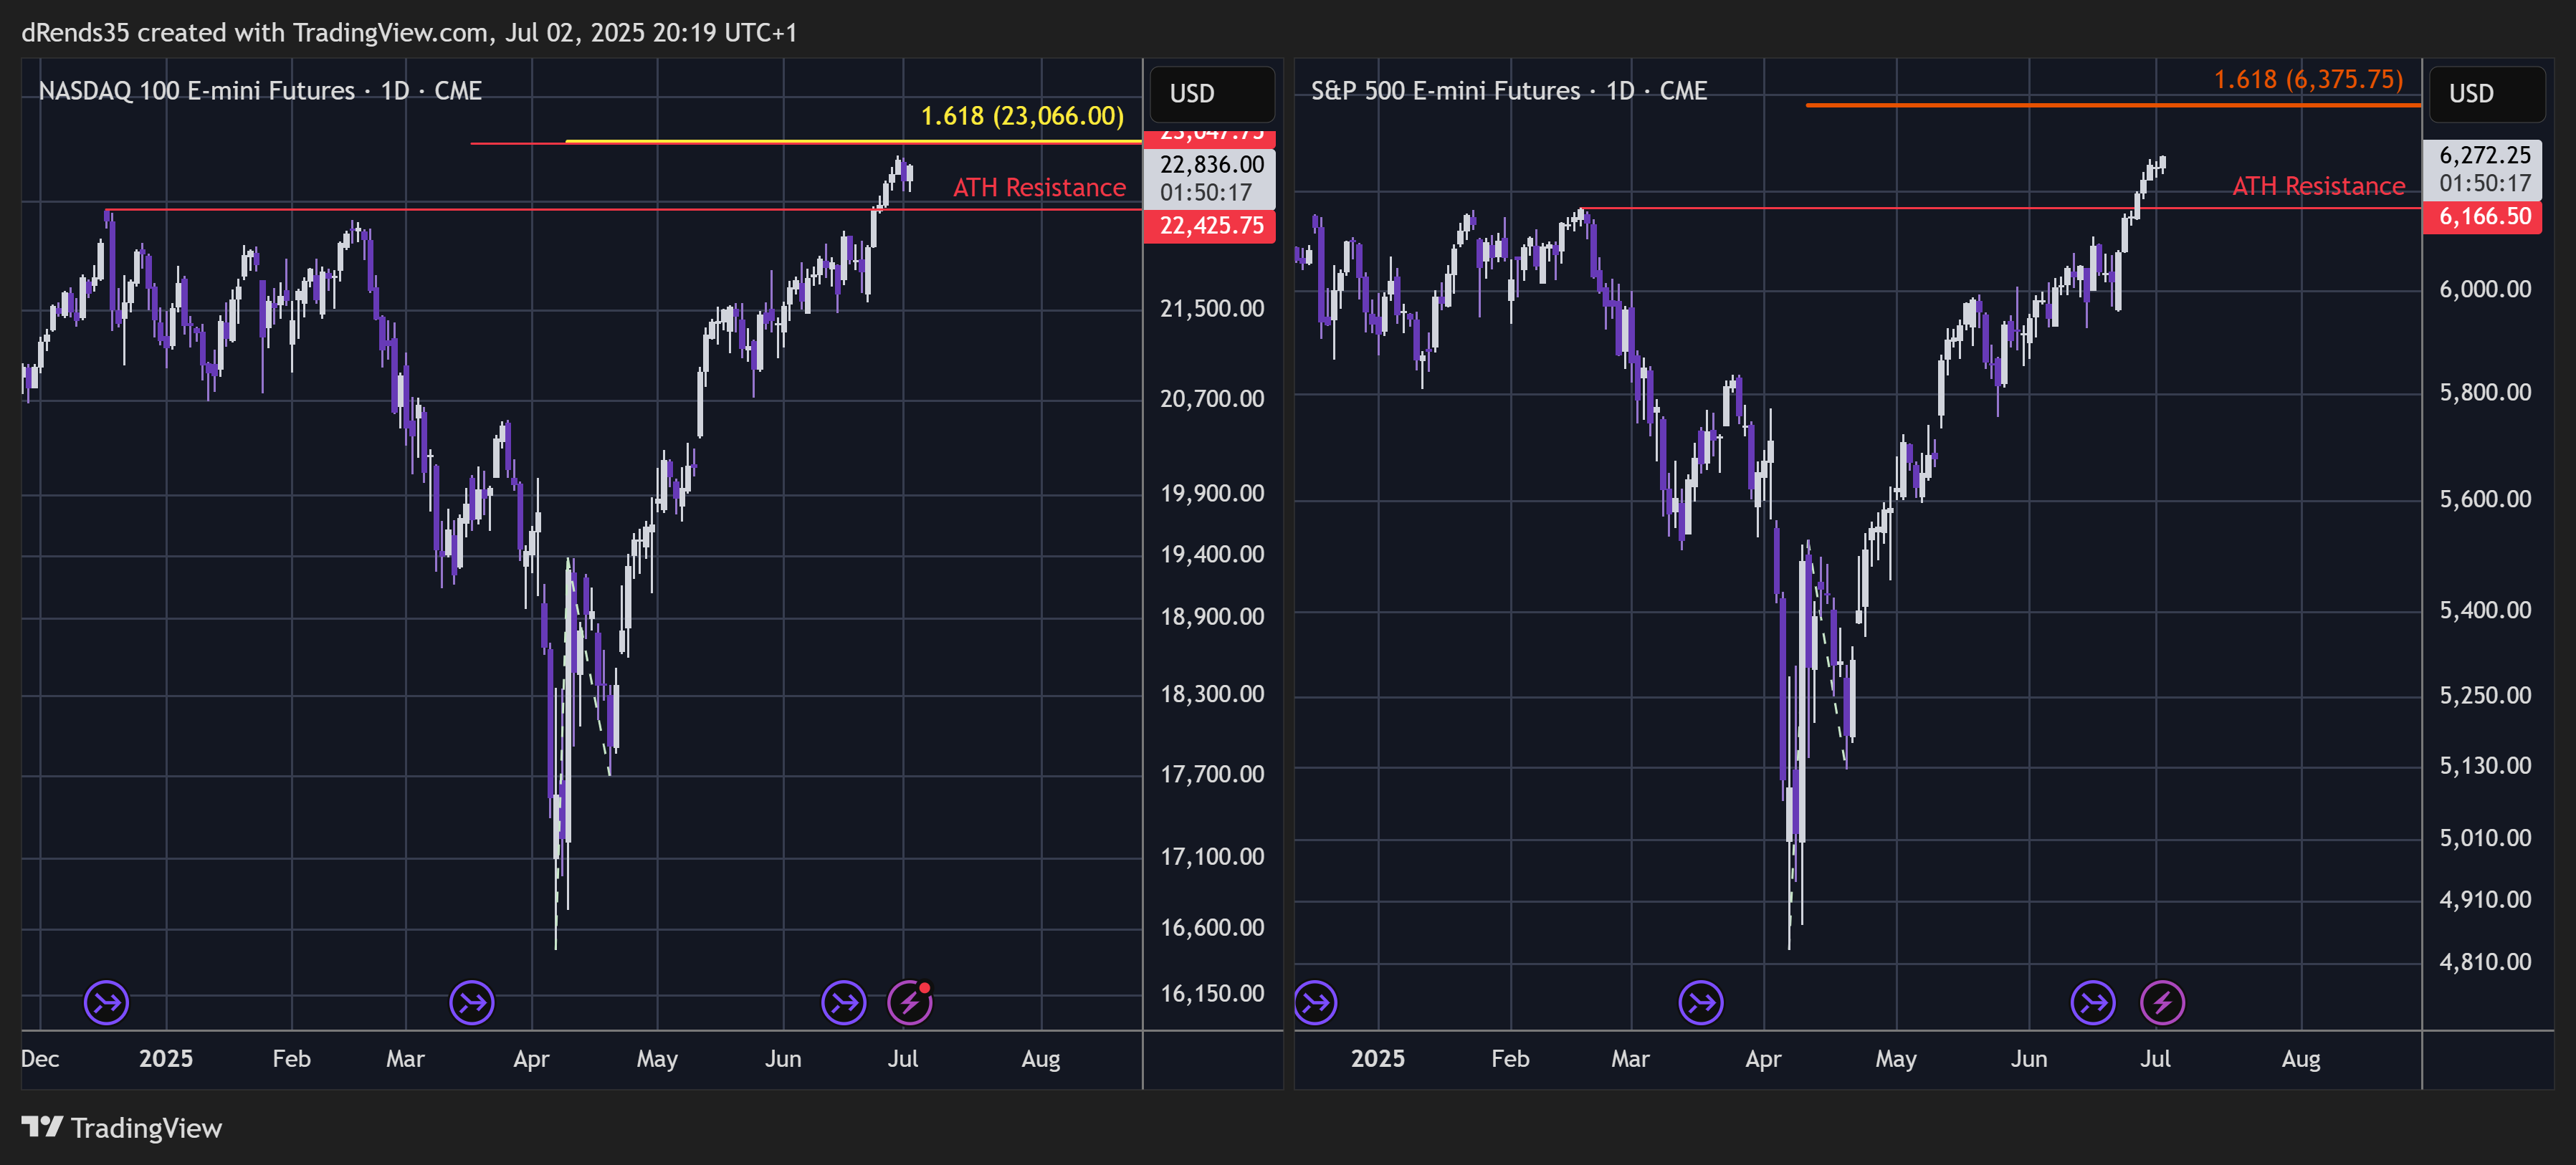The image size is (2576, 1165).
Task: Click the 5,130.00 price axis value
Action: pyautogui.click(x=2485, y=766)
